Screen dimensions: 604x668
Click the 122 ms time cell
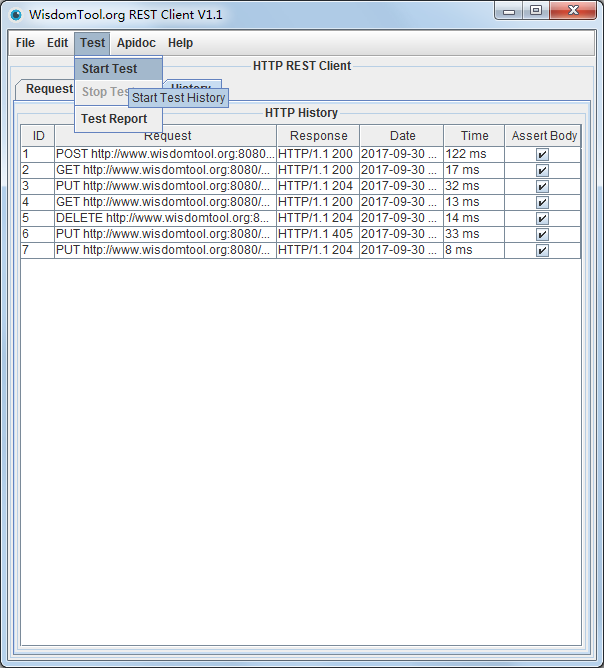click(474, 154)
